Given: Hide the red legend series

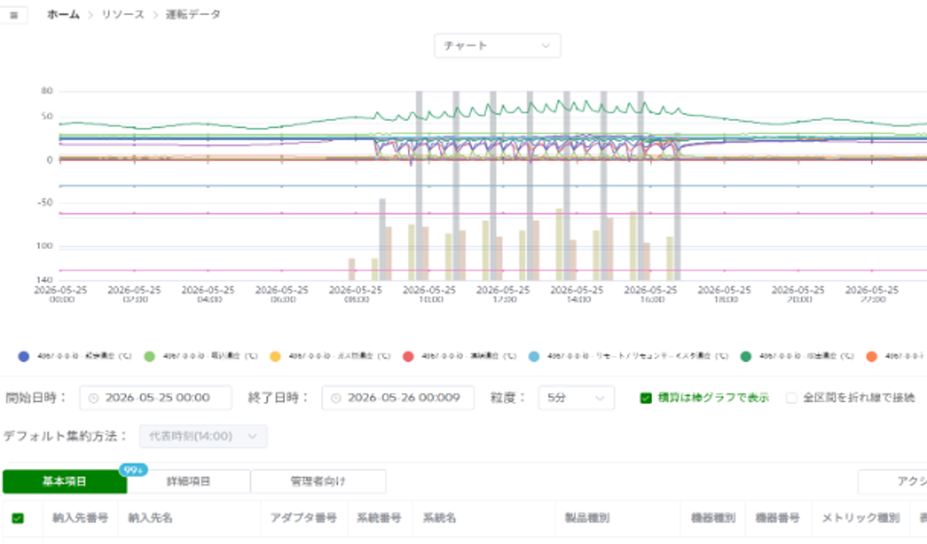Looking at the screenshot, I should point(408,357).
